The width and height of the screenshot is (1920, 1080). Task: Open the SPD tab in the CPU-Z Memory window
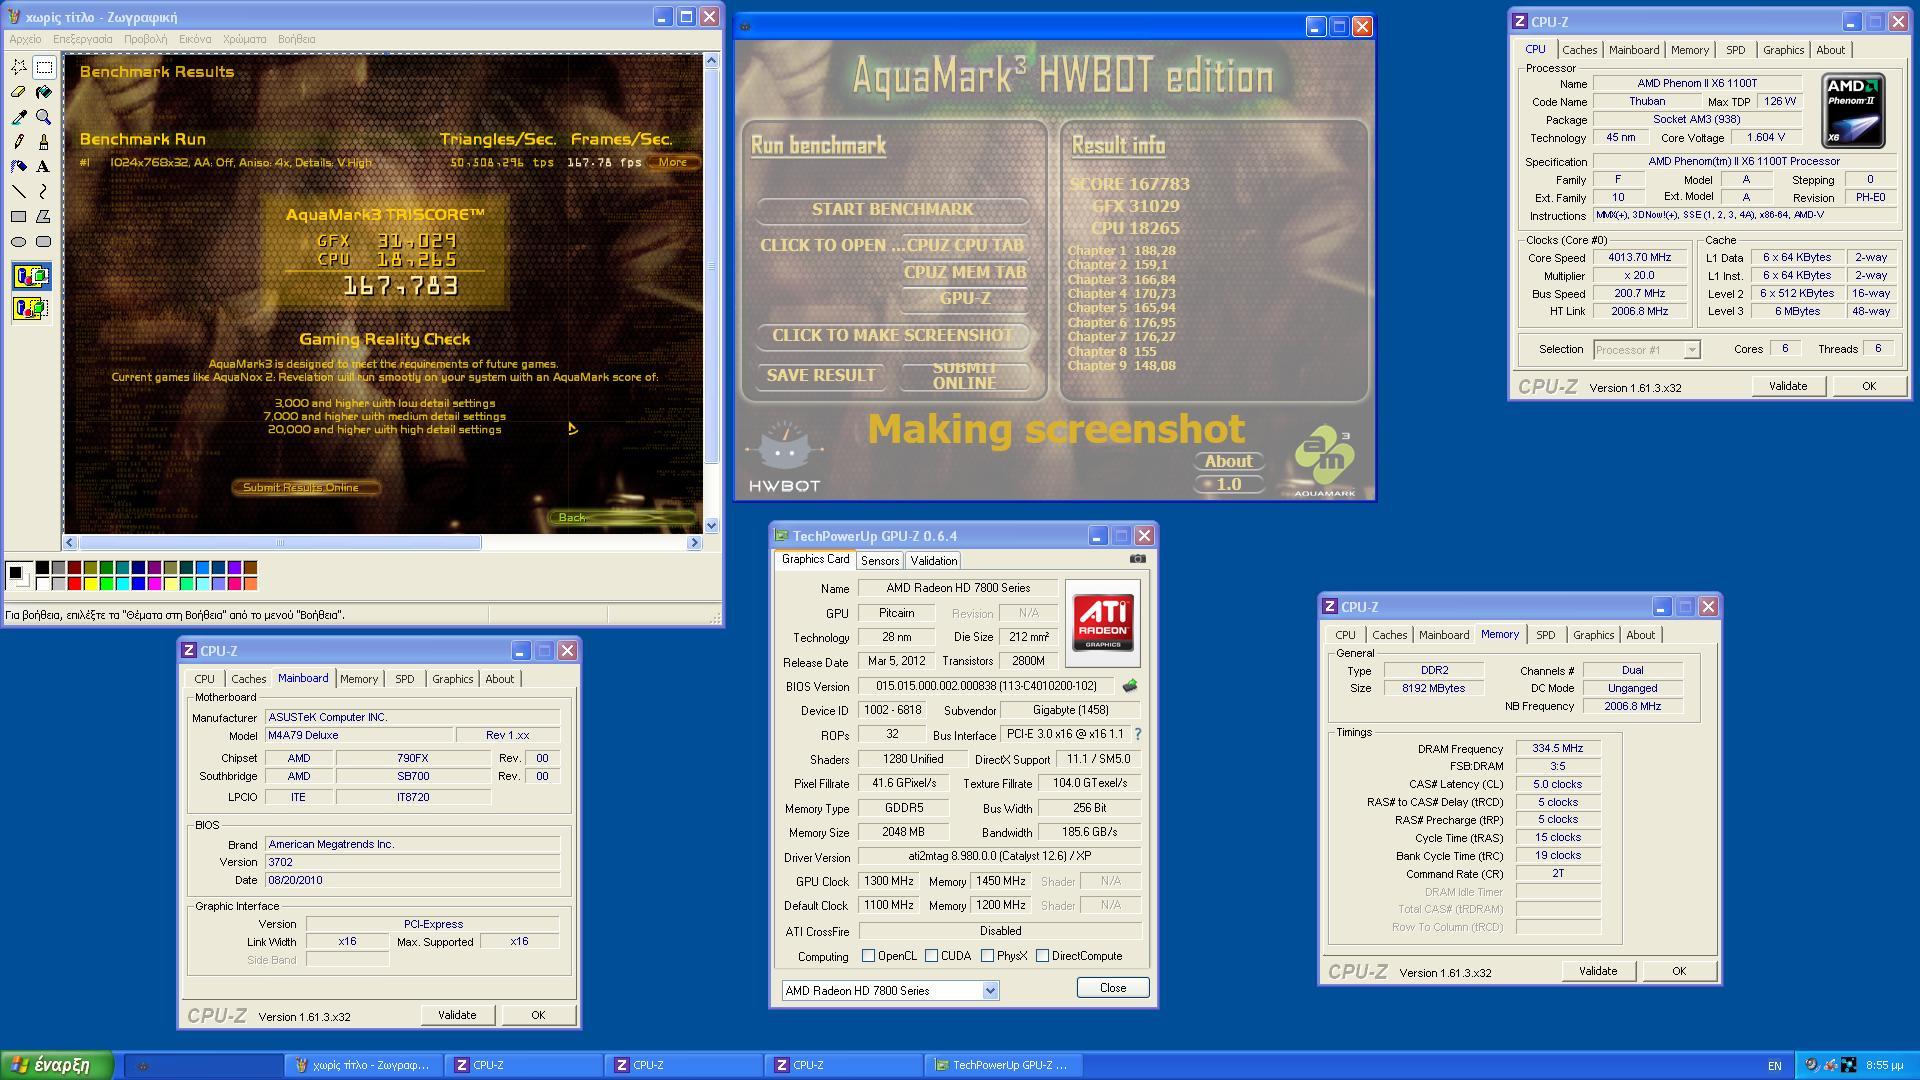click(1546, 635)
